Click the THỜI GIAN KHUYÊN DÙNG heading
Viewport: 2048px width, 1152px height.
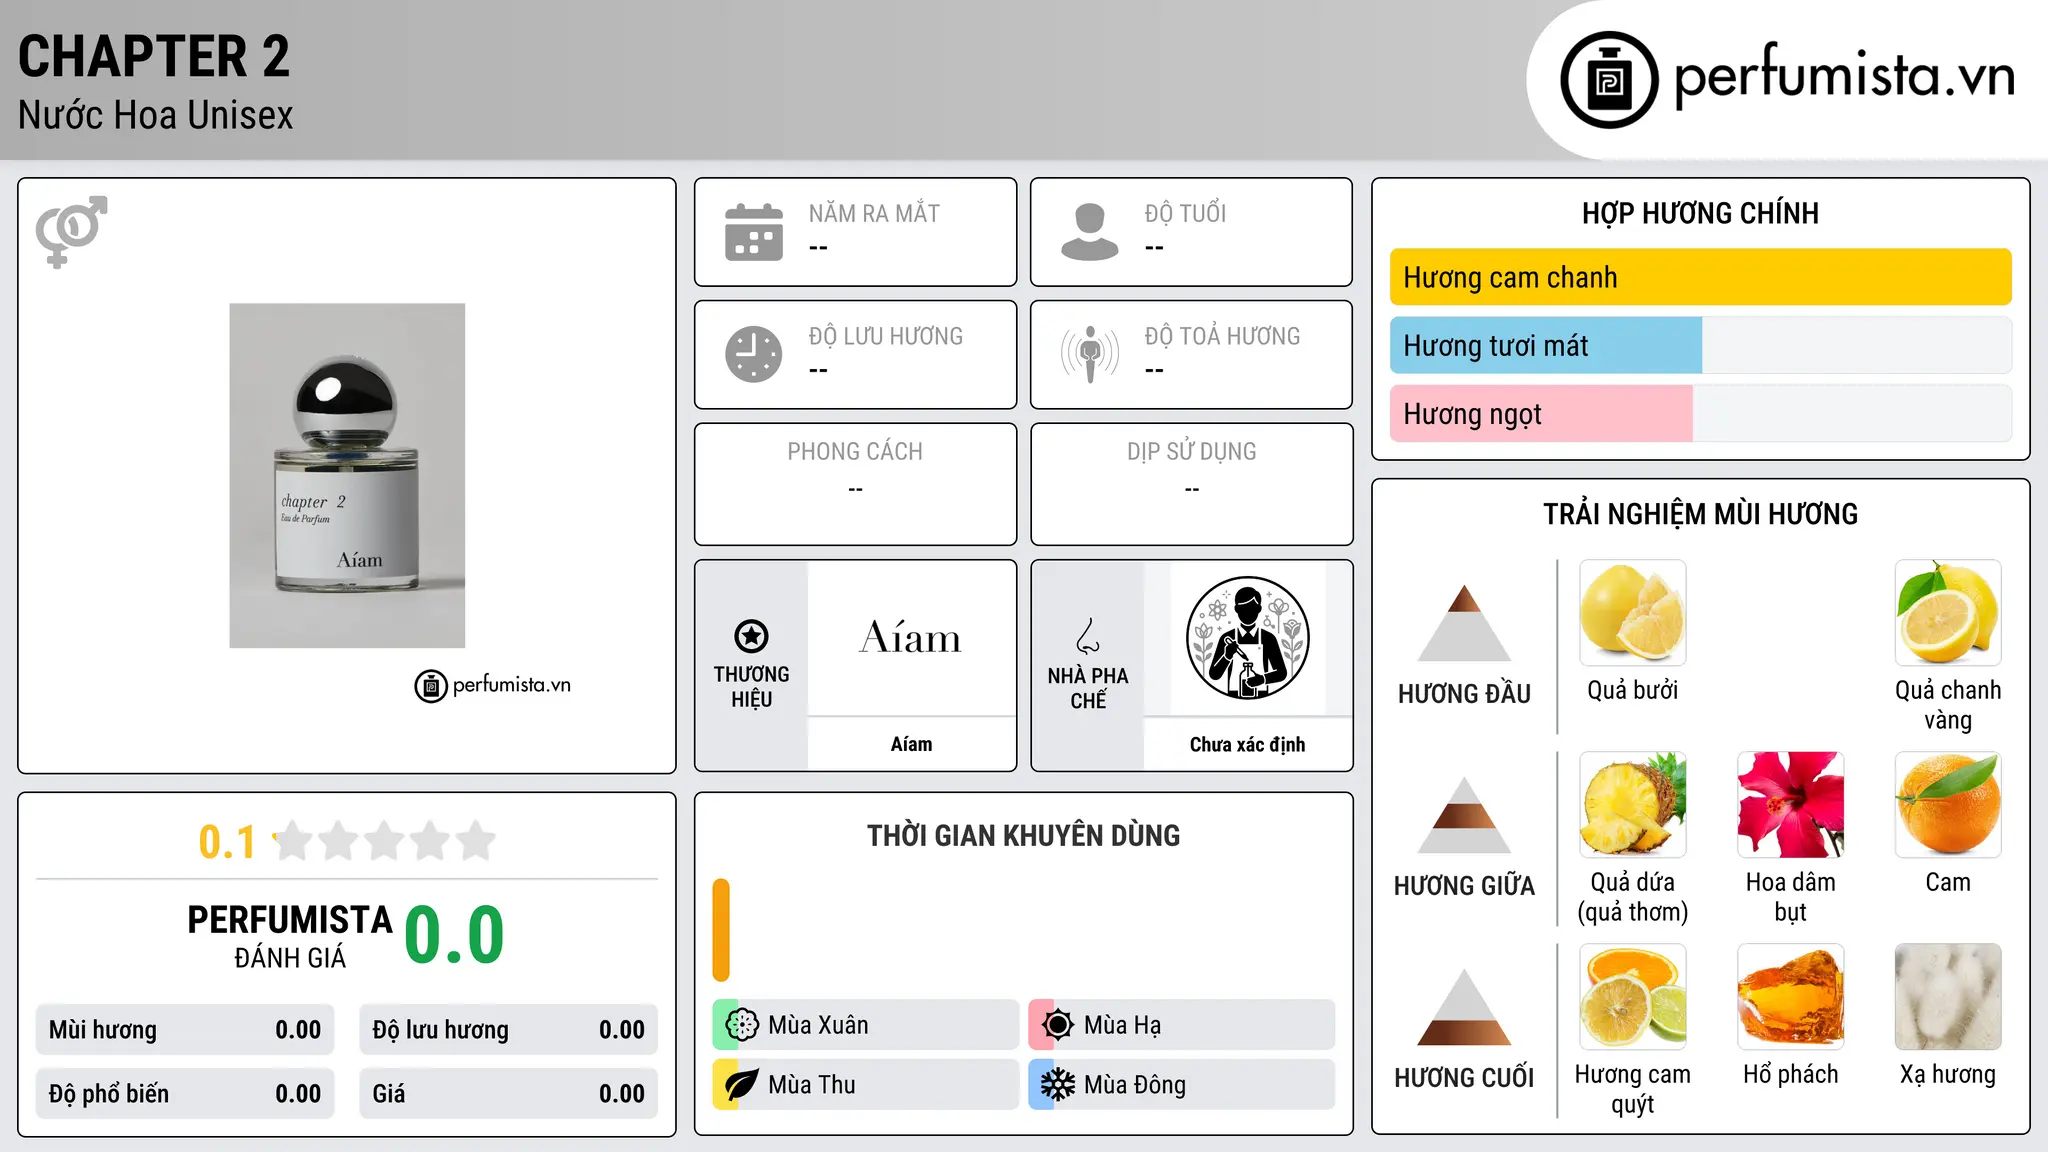1023,835
